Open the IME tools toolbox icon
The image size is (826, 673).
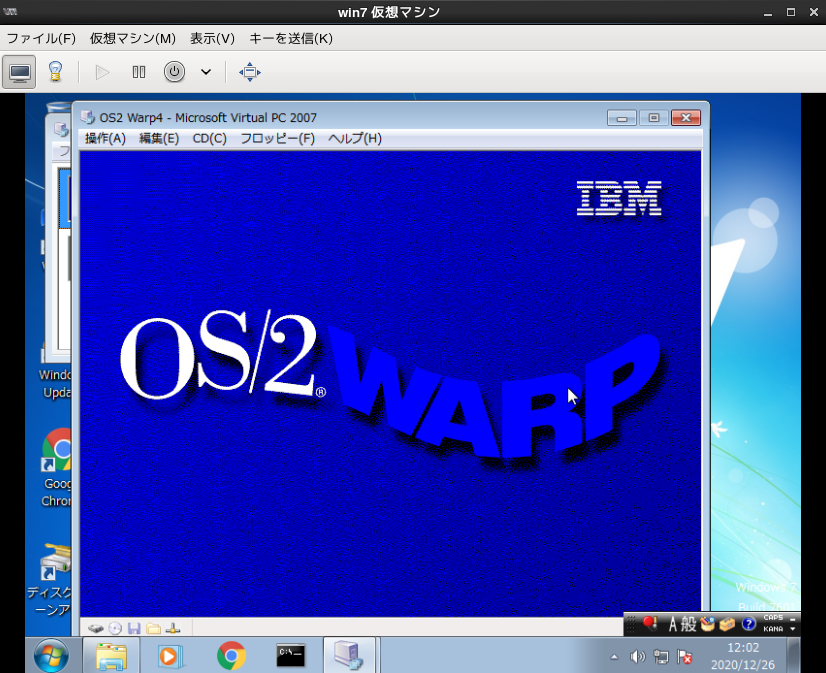coord(727,624)
